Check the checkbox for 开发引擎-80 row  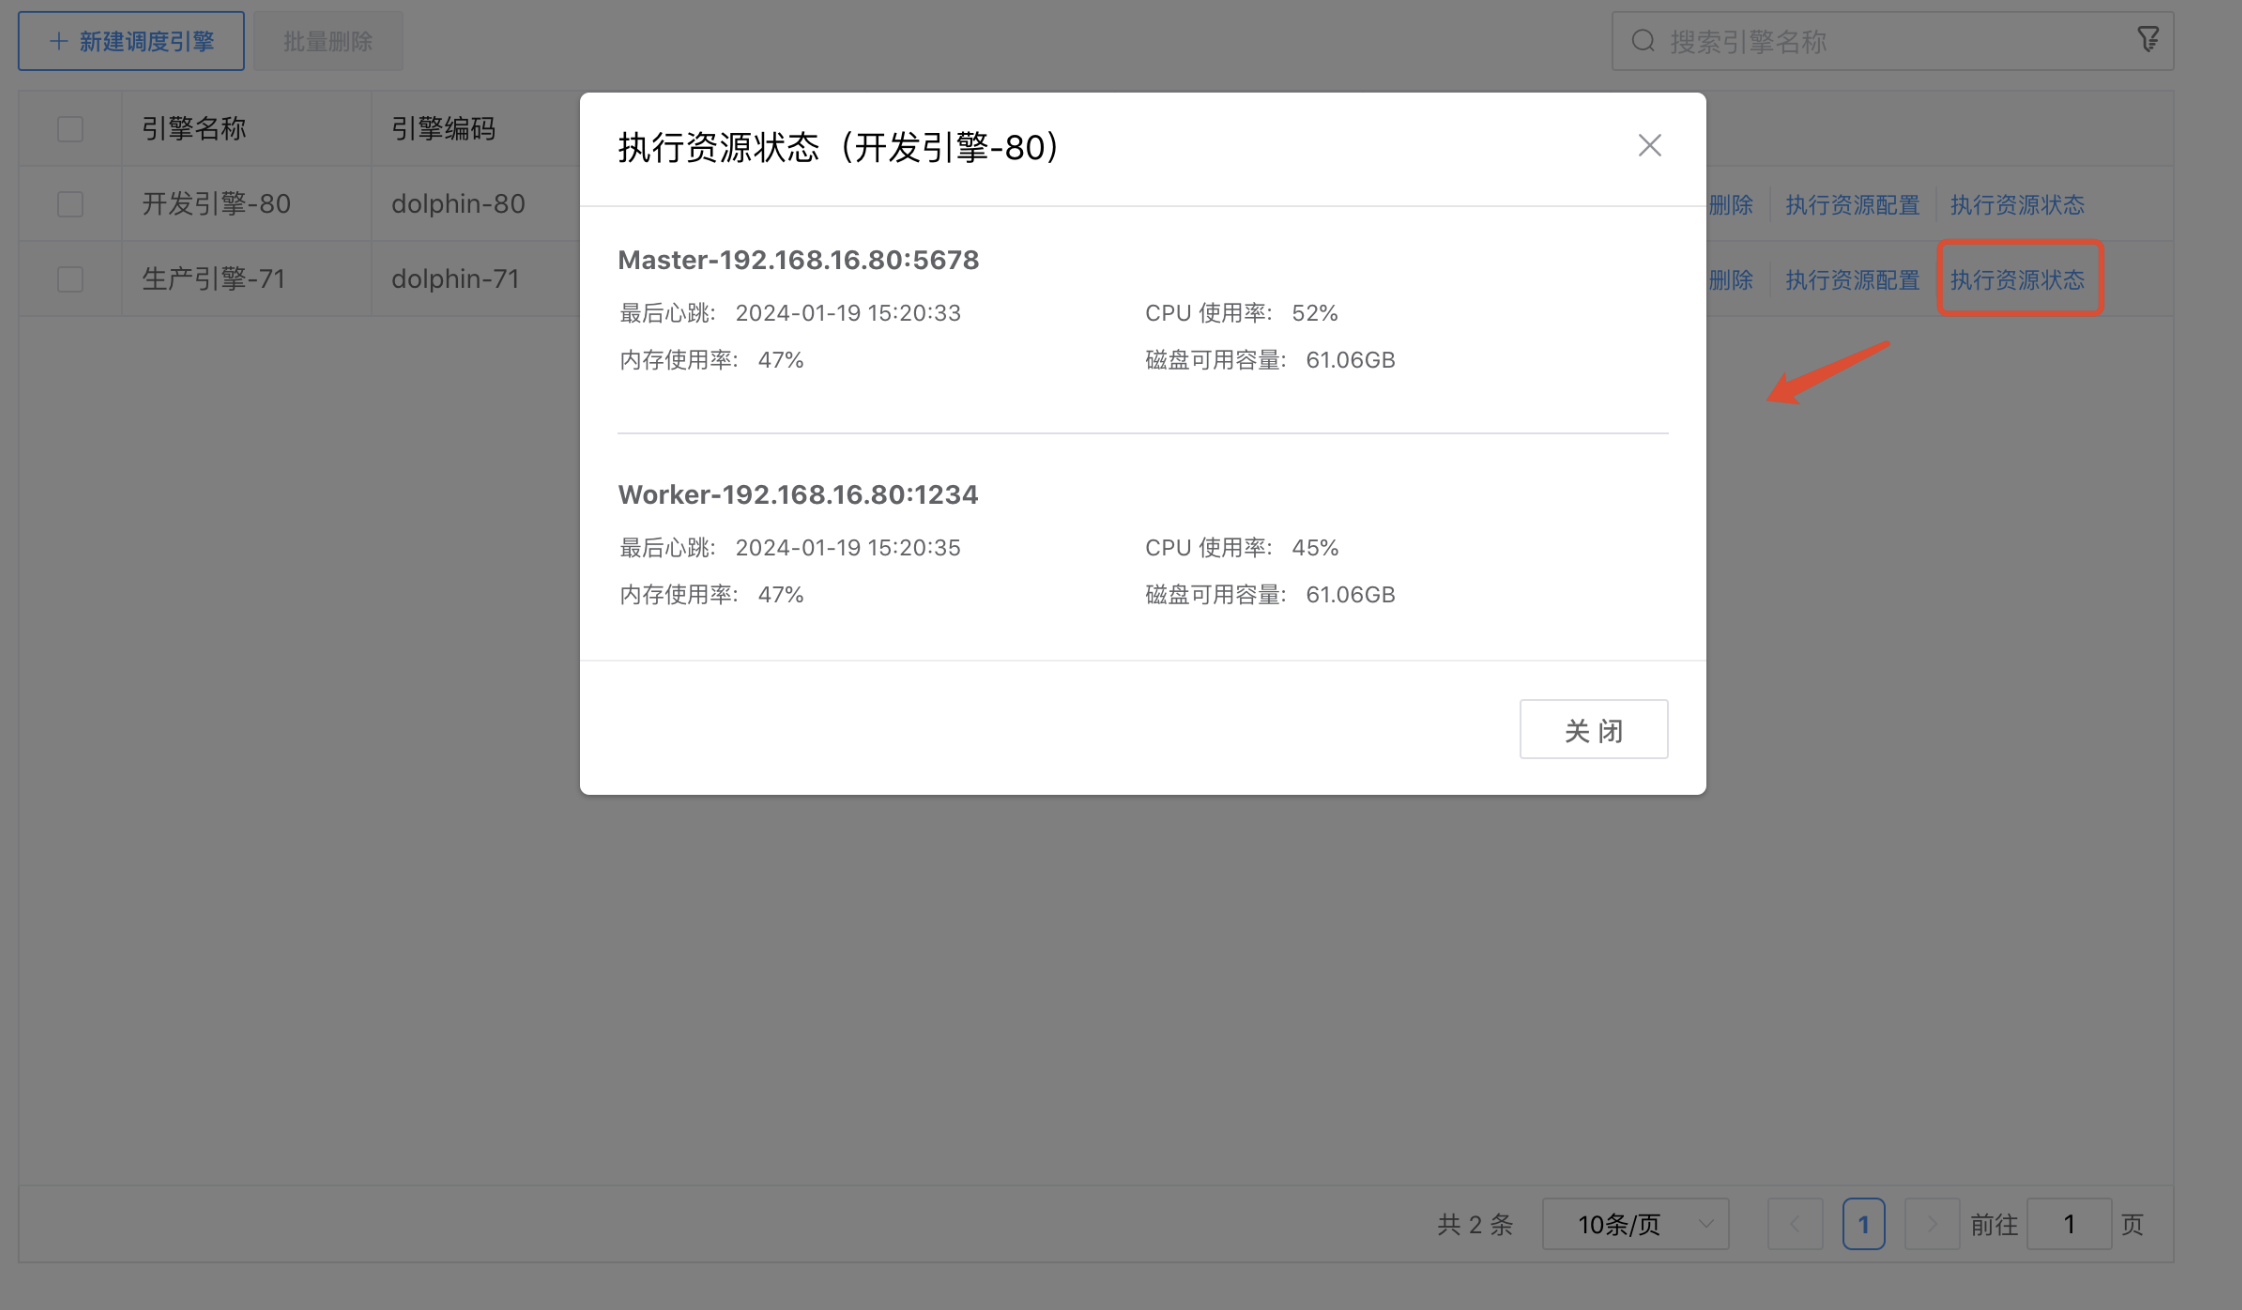tap(69, 203)
